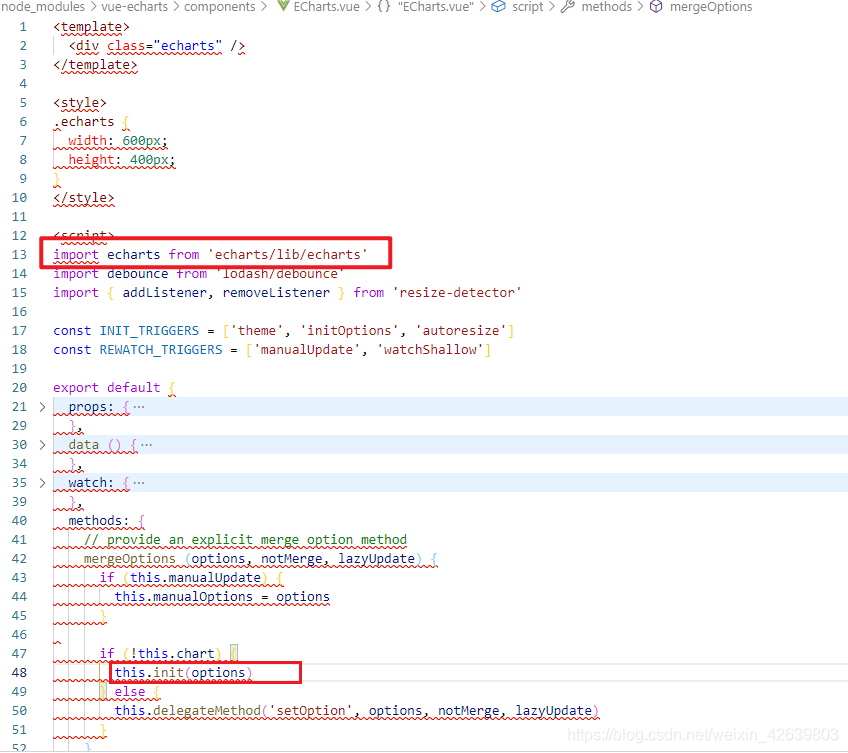Click the 'theme' string on line 17
848x753 pixels.
pyautogui.click(x=257, y=331)
